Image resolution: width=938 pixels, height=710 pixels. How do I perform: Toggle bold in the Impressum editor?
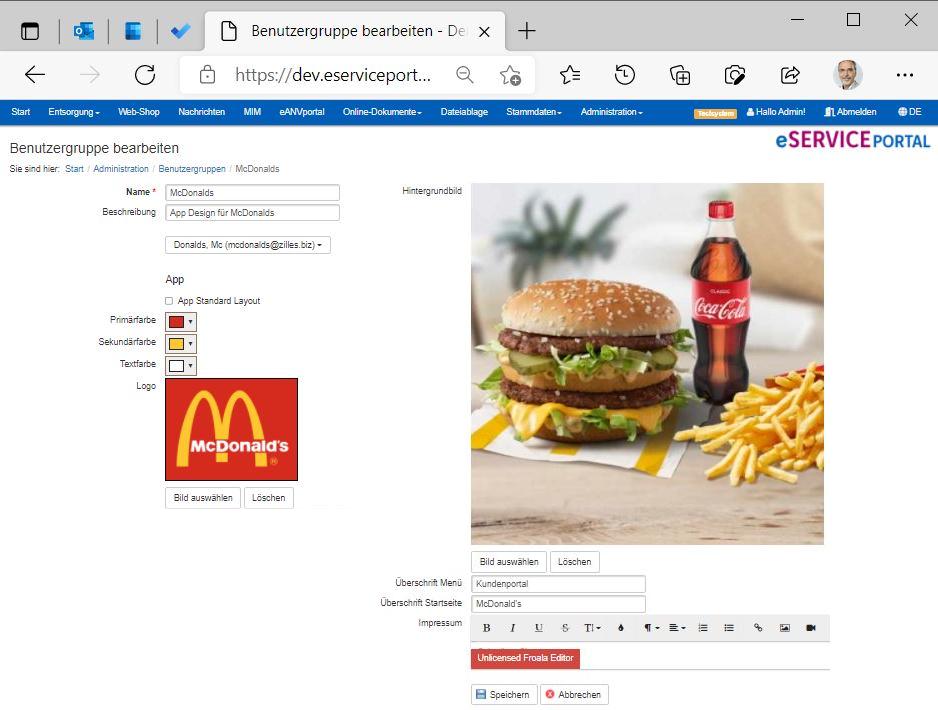click(x=486, y=628)
